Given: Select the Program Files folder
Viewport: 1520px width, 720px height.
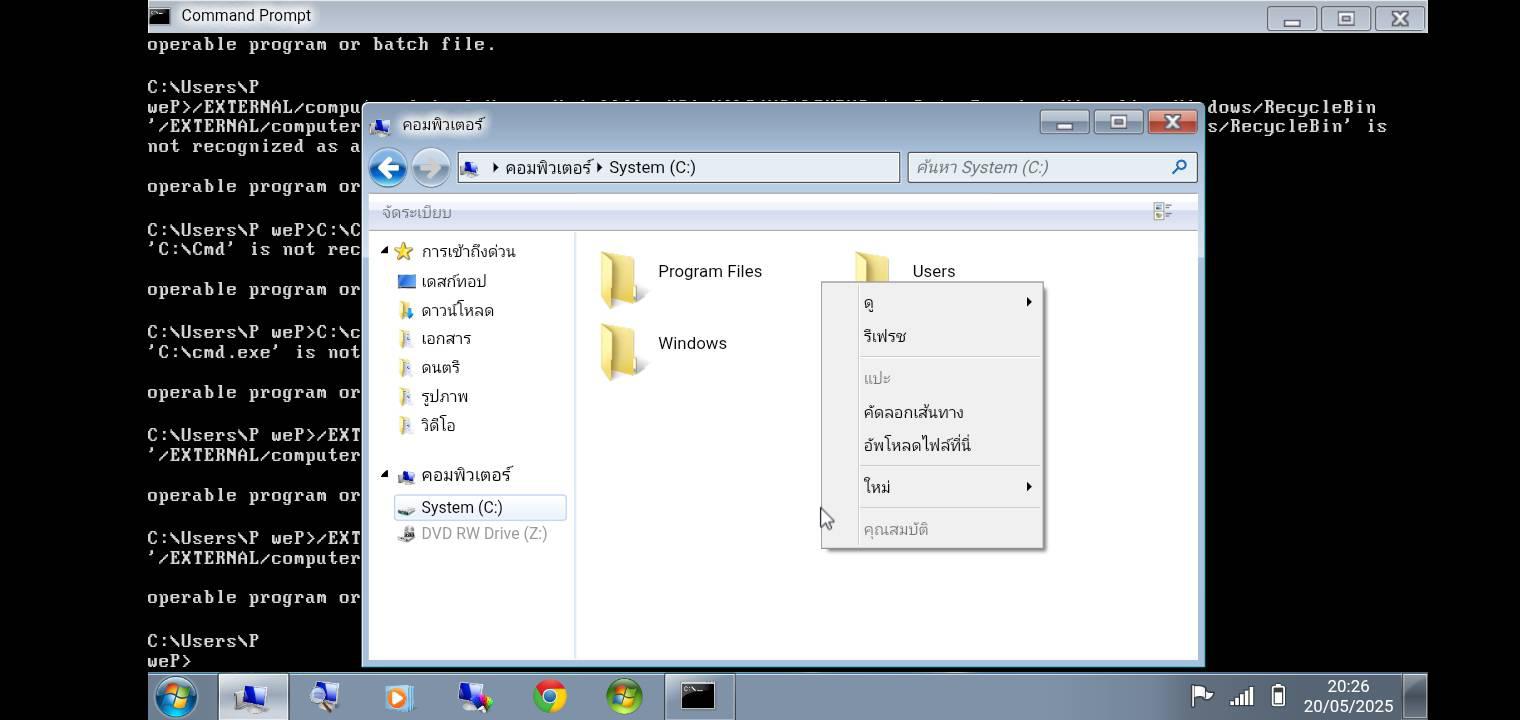Looking at the screenshot, I should pyautogui.click(x=681, y=277).
